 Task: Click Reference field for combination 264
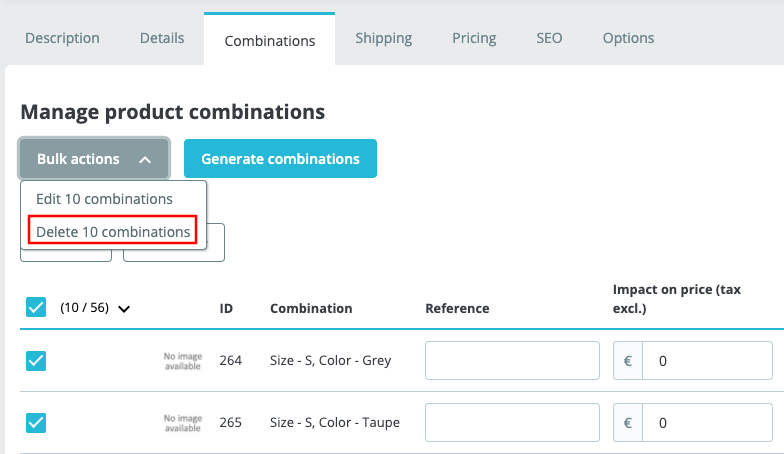coord(512,361)
